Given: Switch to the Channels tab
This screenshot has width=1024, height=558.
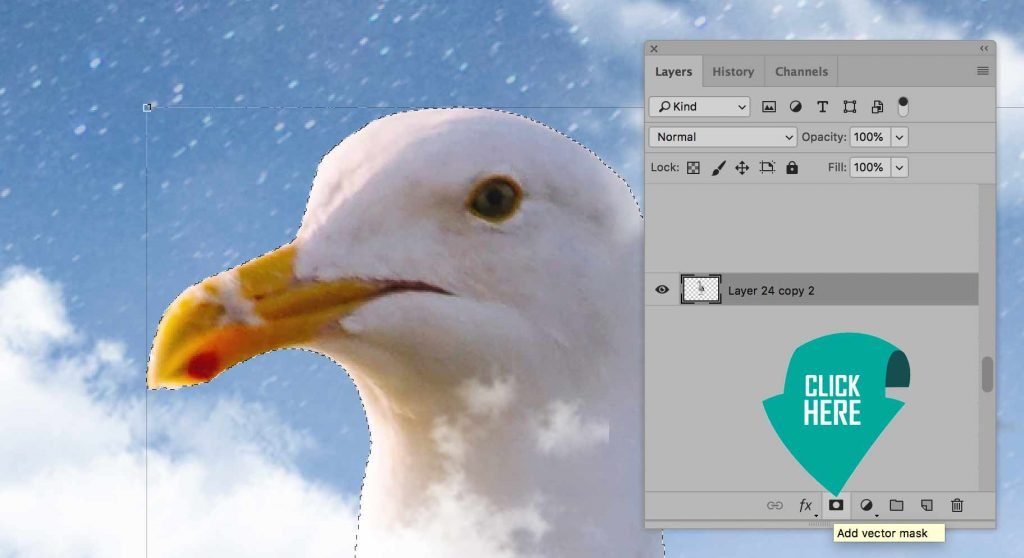Looking at the screenshot, I should click(x=801, y=72).
